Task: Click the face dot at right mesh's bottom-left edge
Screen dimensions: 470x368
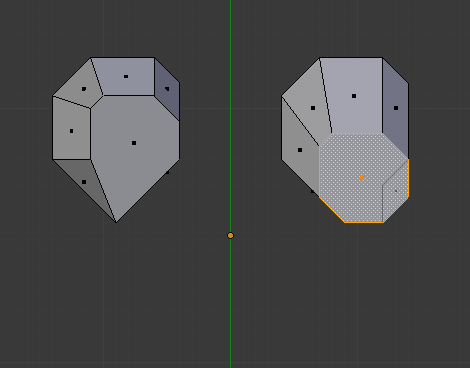Action: point(313,191)
